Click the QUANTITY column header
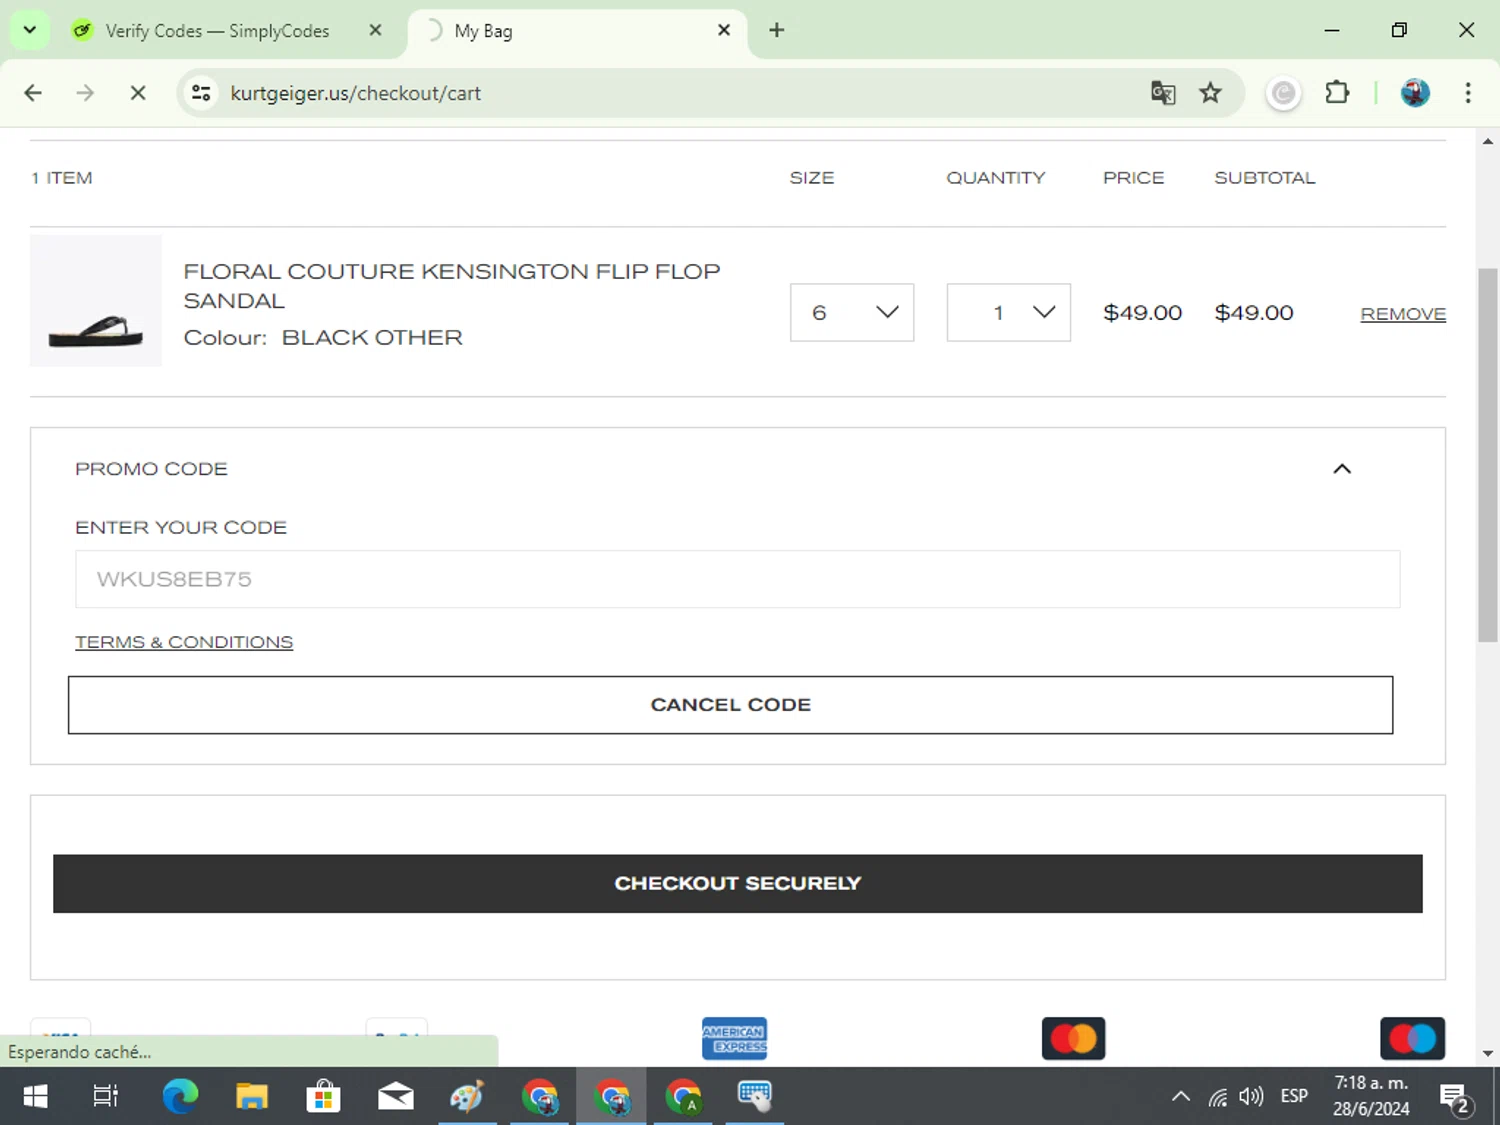 [996, 178]
